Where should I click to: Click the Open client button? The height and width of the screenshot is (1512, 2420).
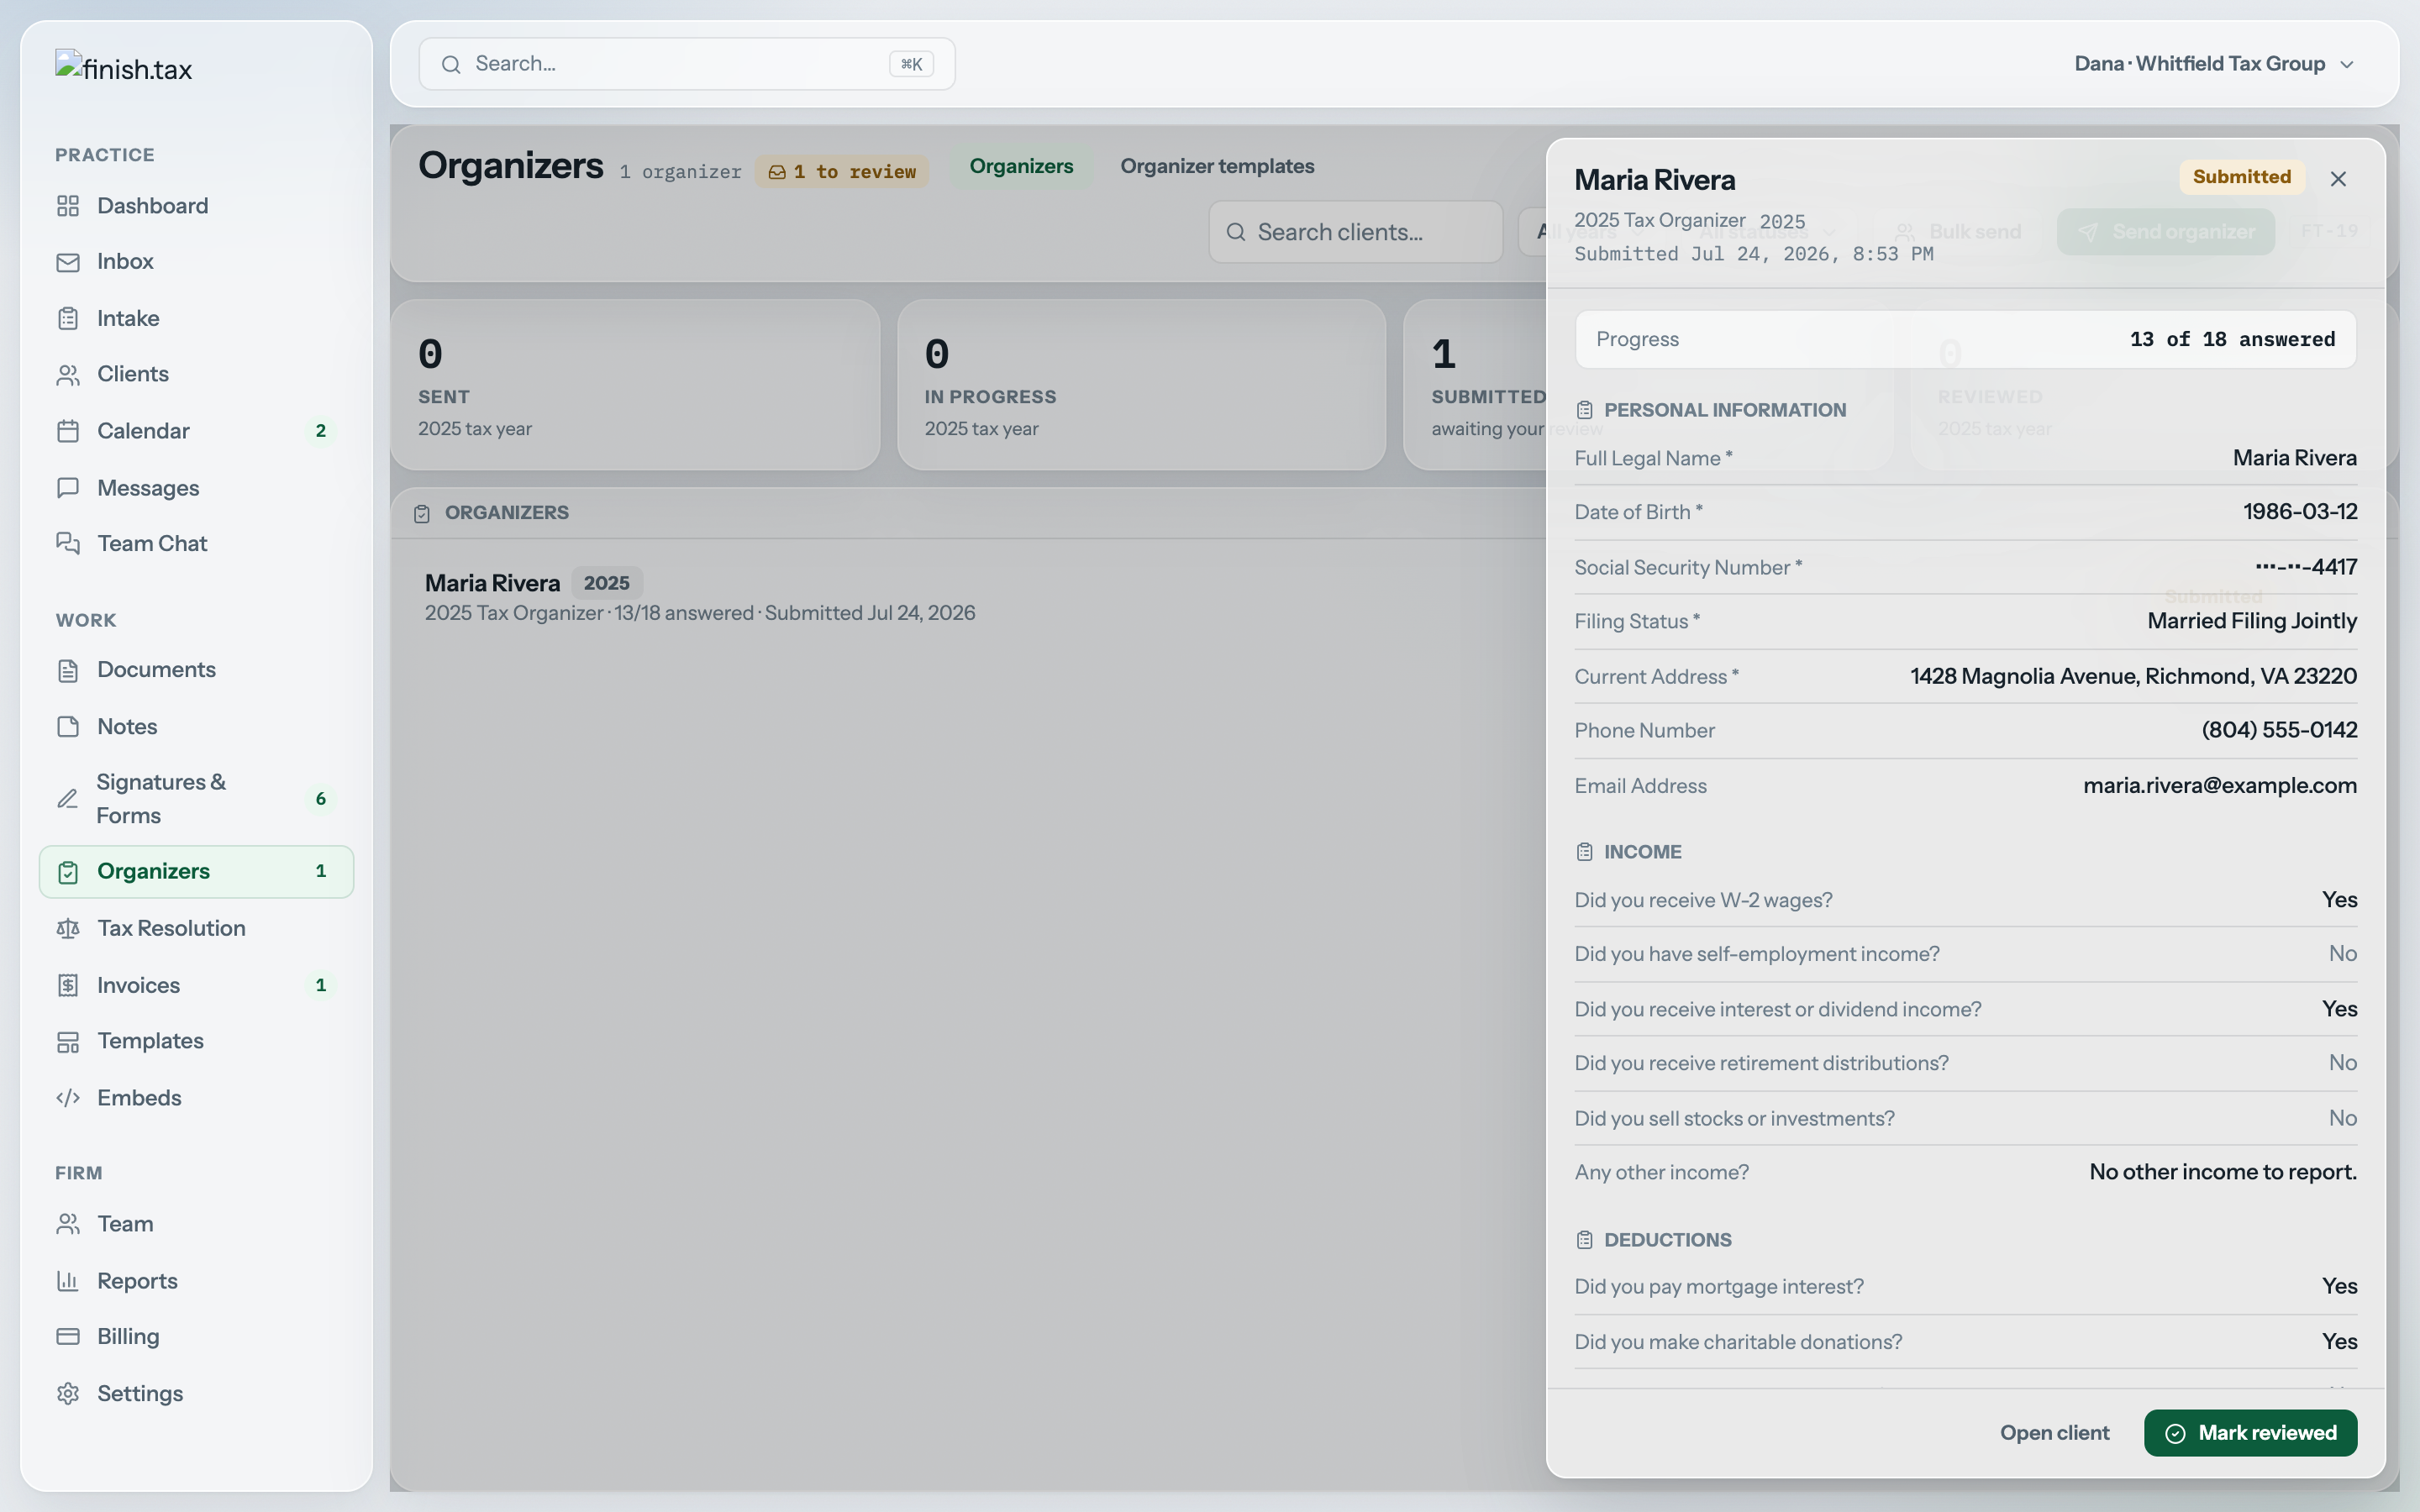point(2054,1433)
